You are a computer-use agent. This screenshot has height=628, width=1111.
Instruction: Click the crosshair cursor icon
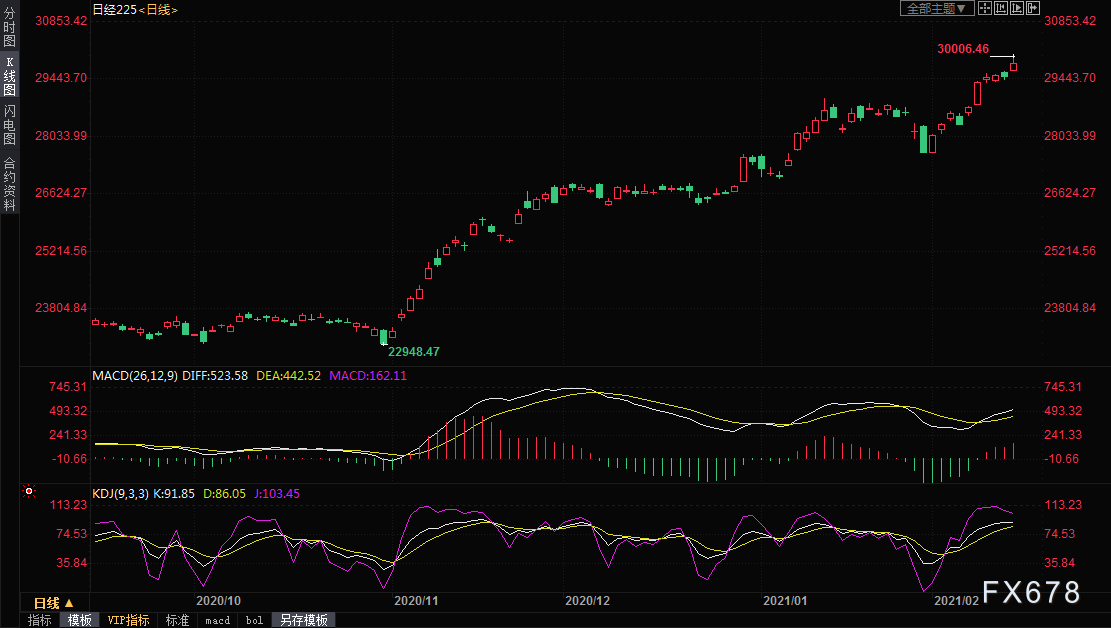(985, 9)
